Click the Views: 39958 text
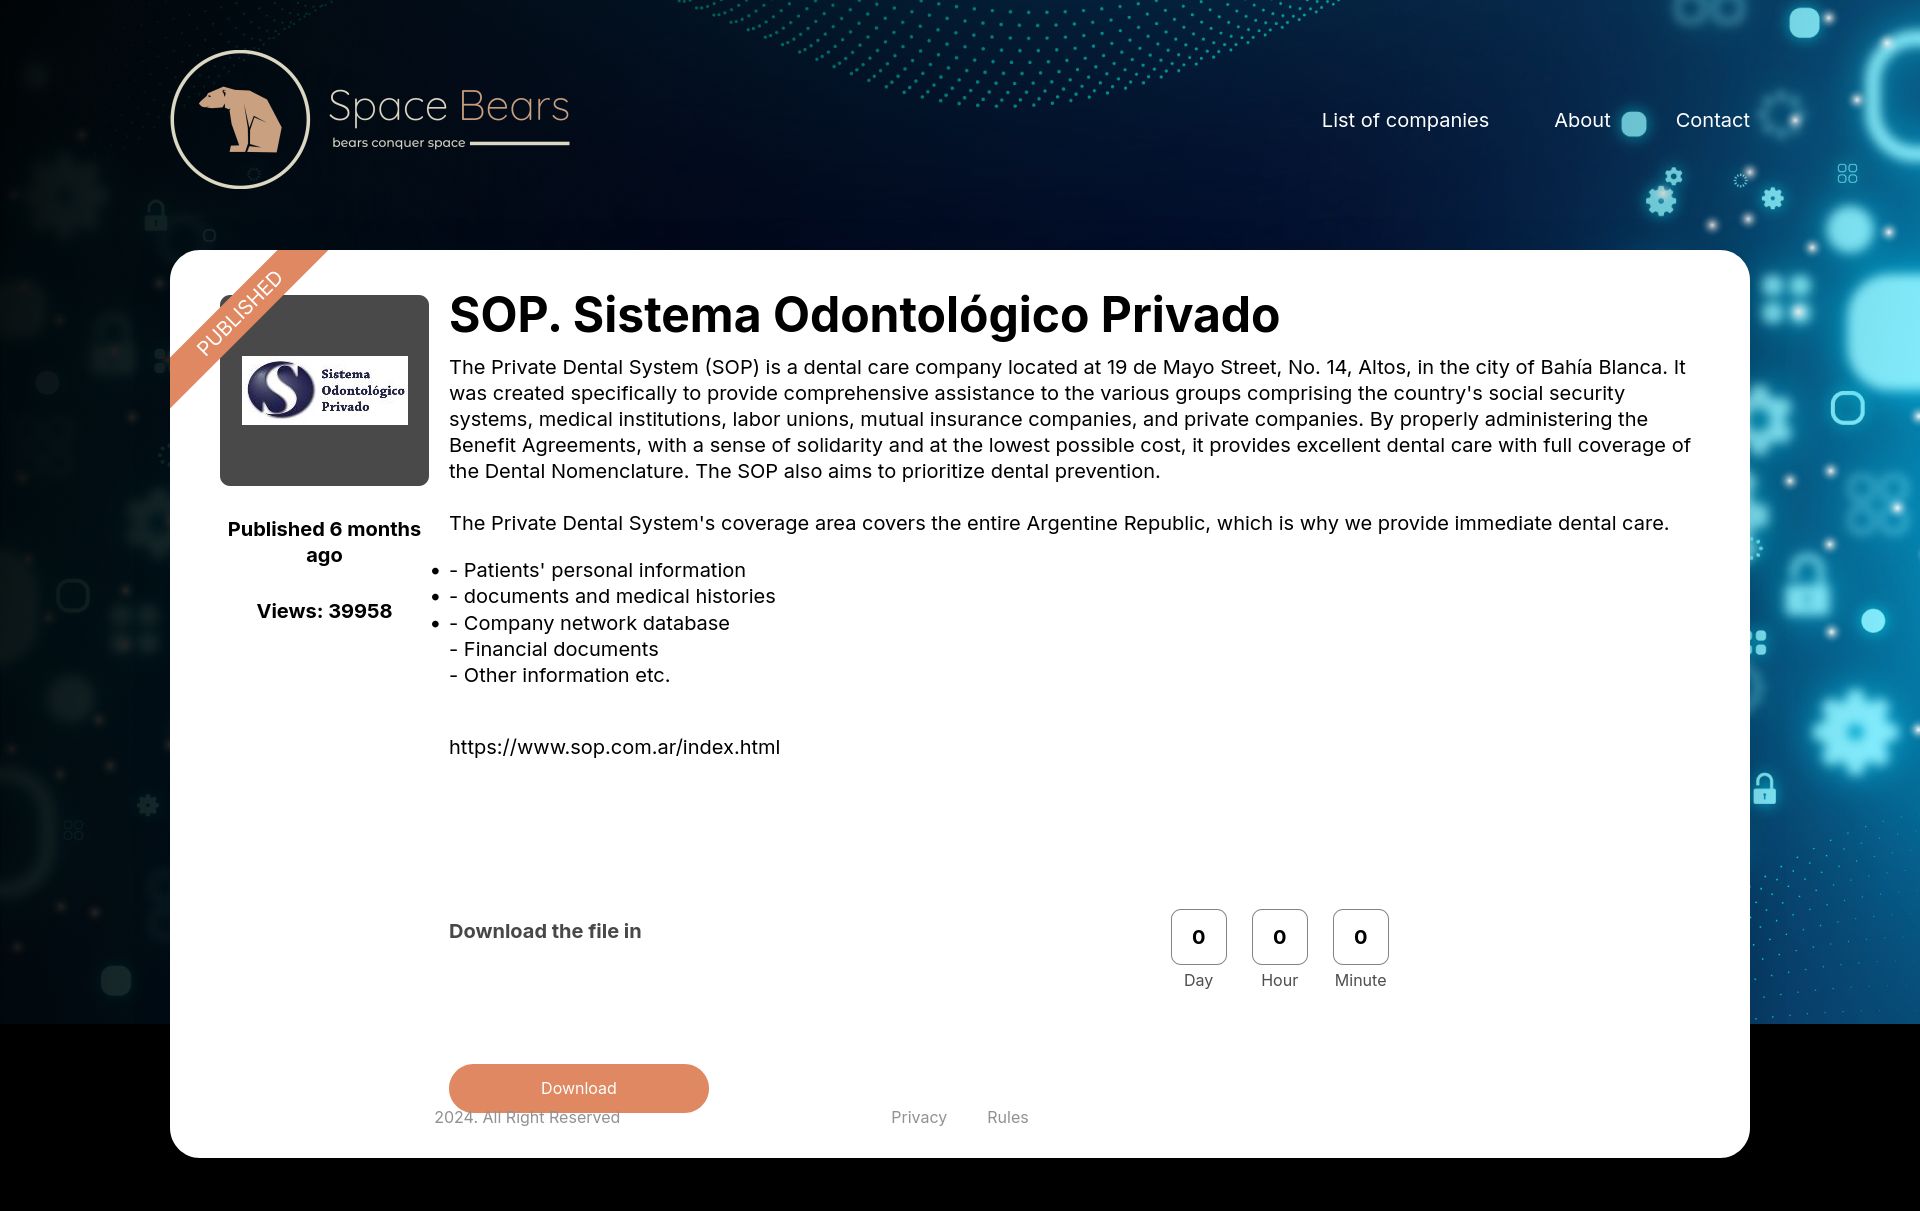1920x1211 pixels. pyautogui.click(x=324, y=611)
